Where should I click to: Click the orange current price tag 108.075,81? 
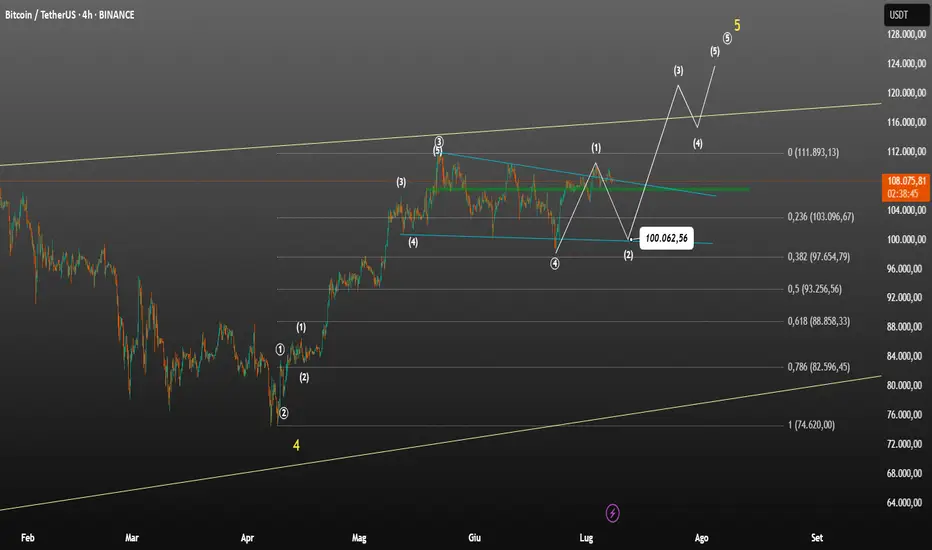[906, 187]
